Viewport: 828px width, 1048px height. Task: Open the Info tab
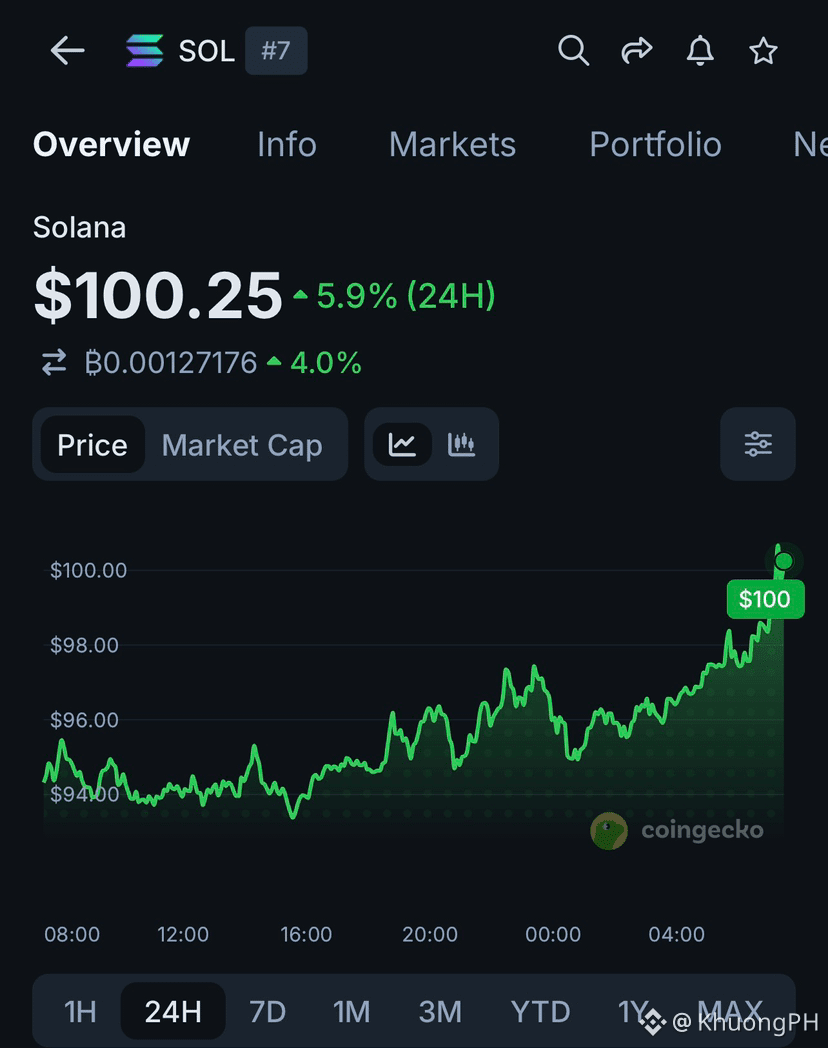287,144
